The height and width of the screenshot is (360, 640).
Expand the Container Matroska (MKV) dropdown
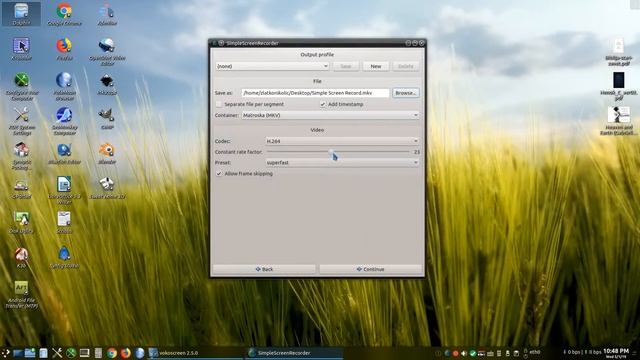(330, 116)
